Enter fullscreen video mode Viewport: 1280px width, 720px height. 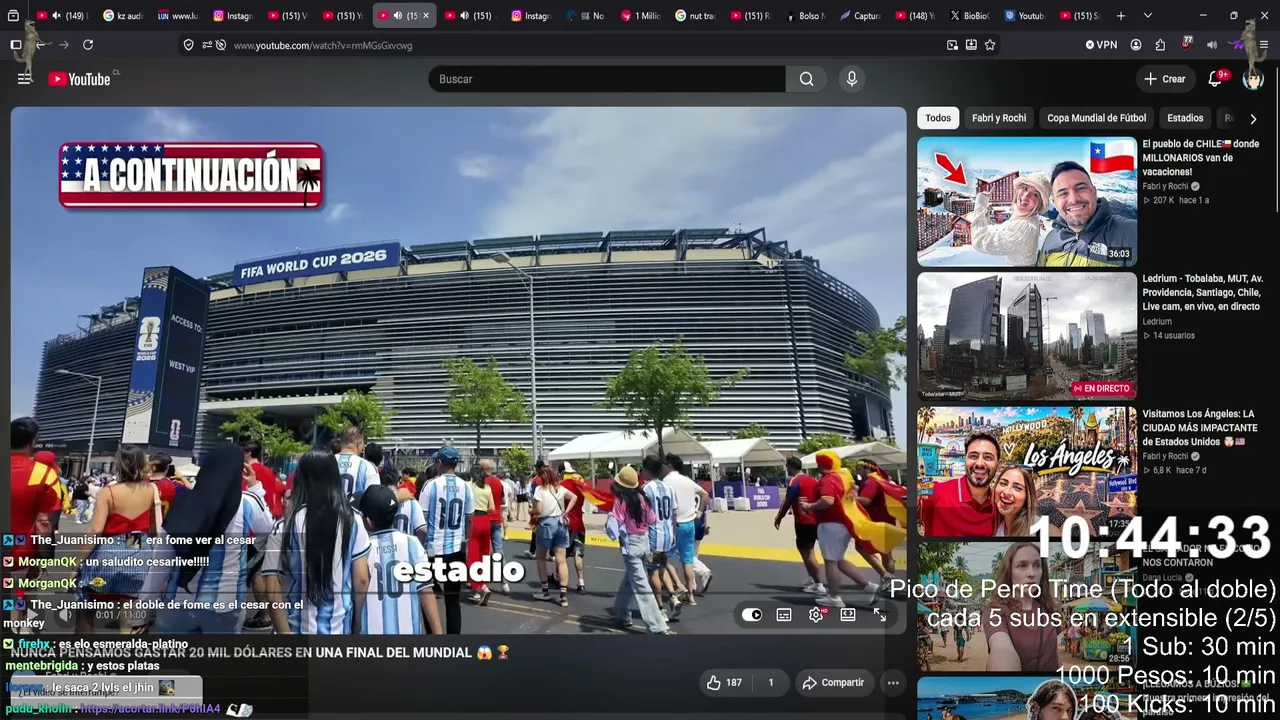point(880,615)
